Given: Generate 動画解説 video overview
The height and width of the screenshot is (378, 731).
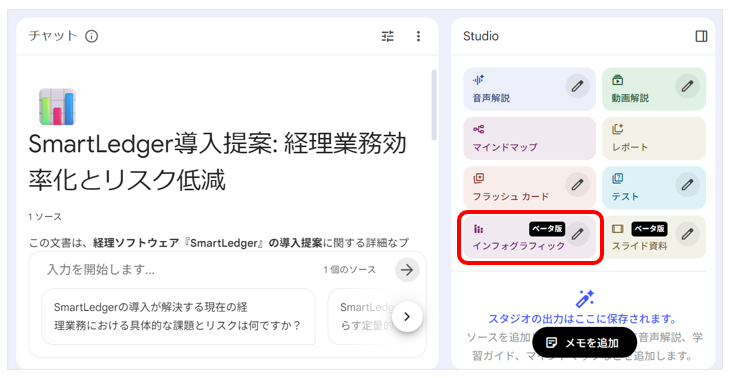Looking at the screenshot, I should pyautogui.click(x=654, y=89).
